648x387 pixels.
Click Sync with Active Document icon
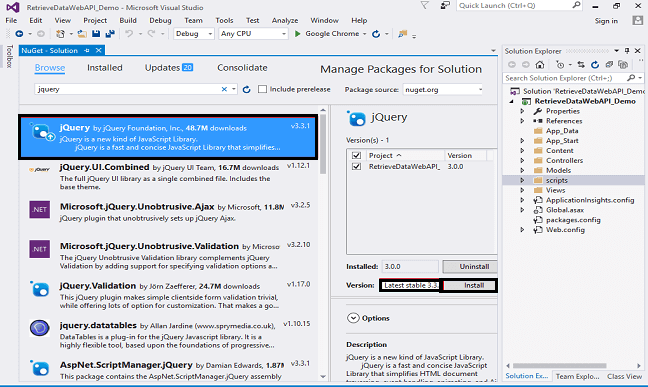pyautogui.click(x=581, y=65)
